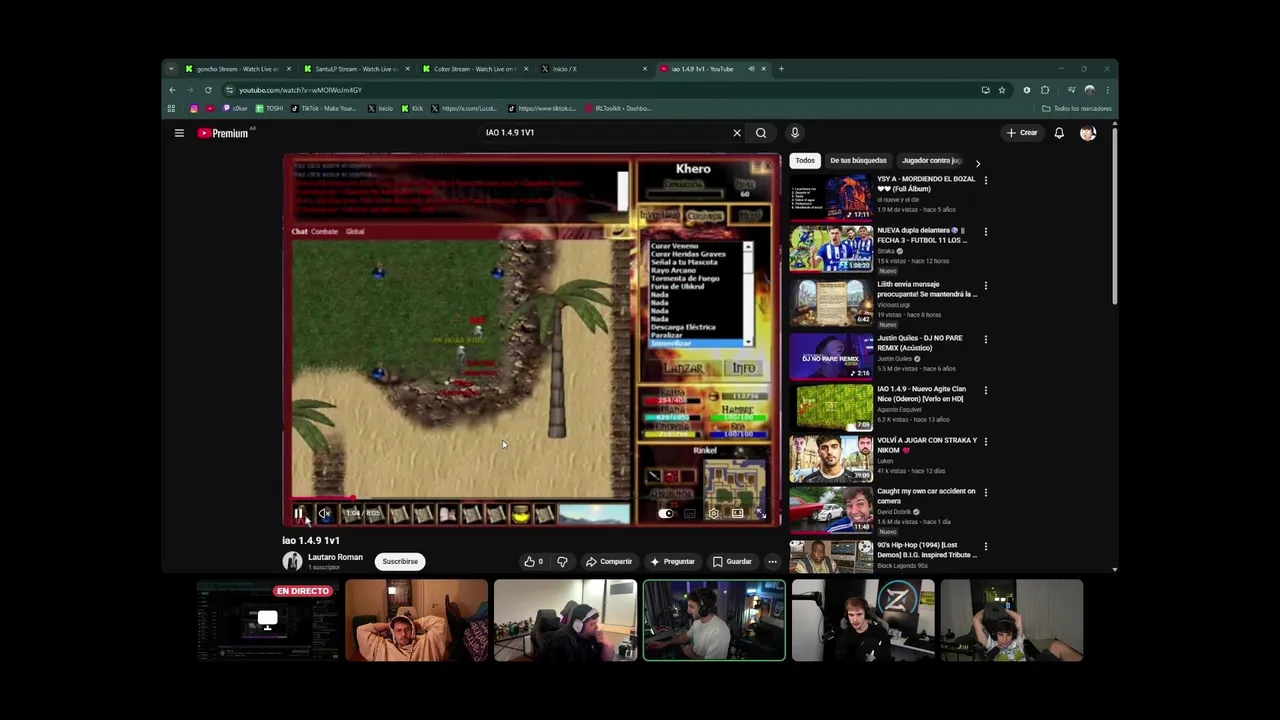Open browser apps grid in bookmarks bar

click(x=171, y=108)
